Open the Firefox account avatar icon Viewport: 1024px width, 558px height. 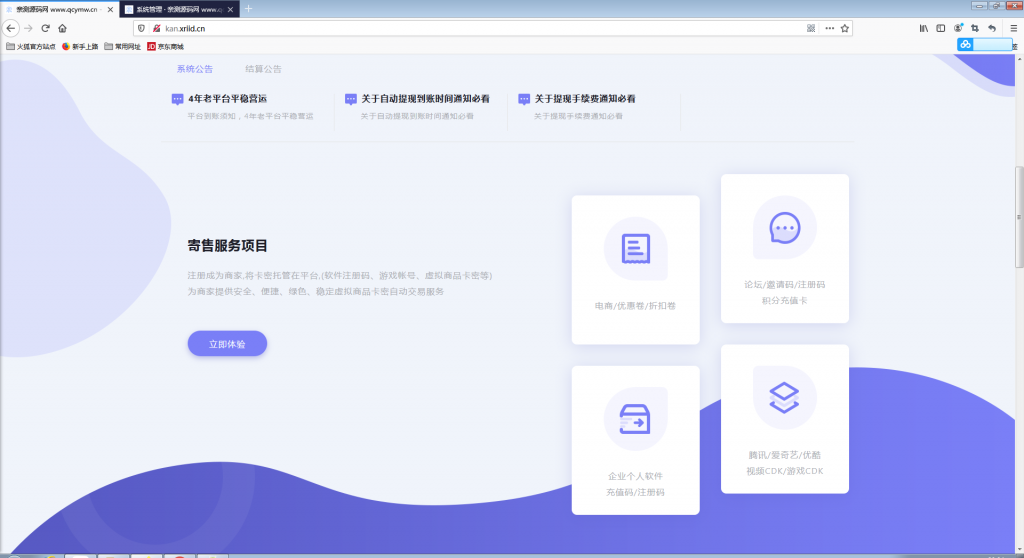(x=958, y=28)
